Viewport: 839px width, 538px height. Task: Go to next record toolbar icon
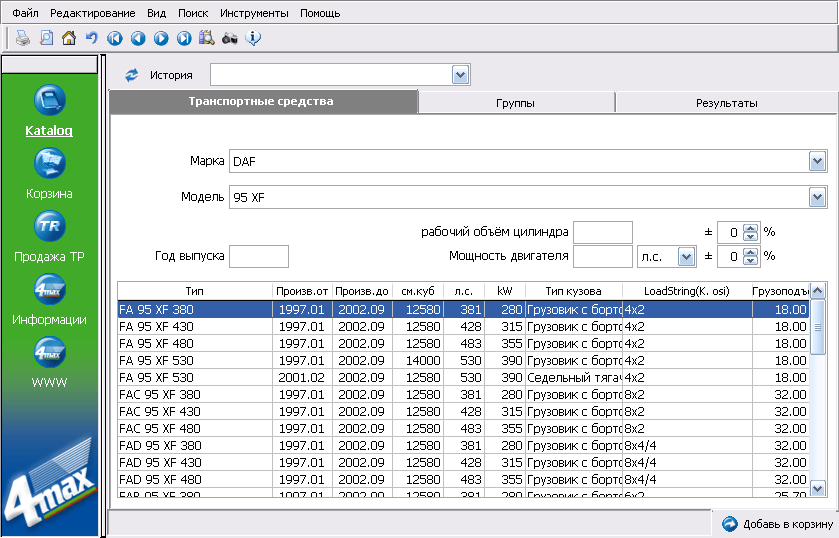click(161, 38)
